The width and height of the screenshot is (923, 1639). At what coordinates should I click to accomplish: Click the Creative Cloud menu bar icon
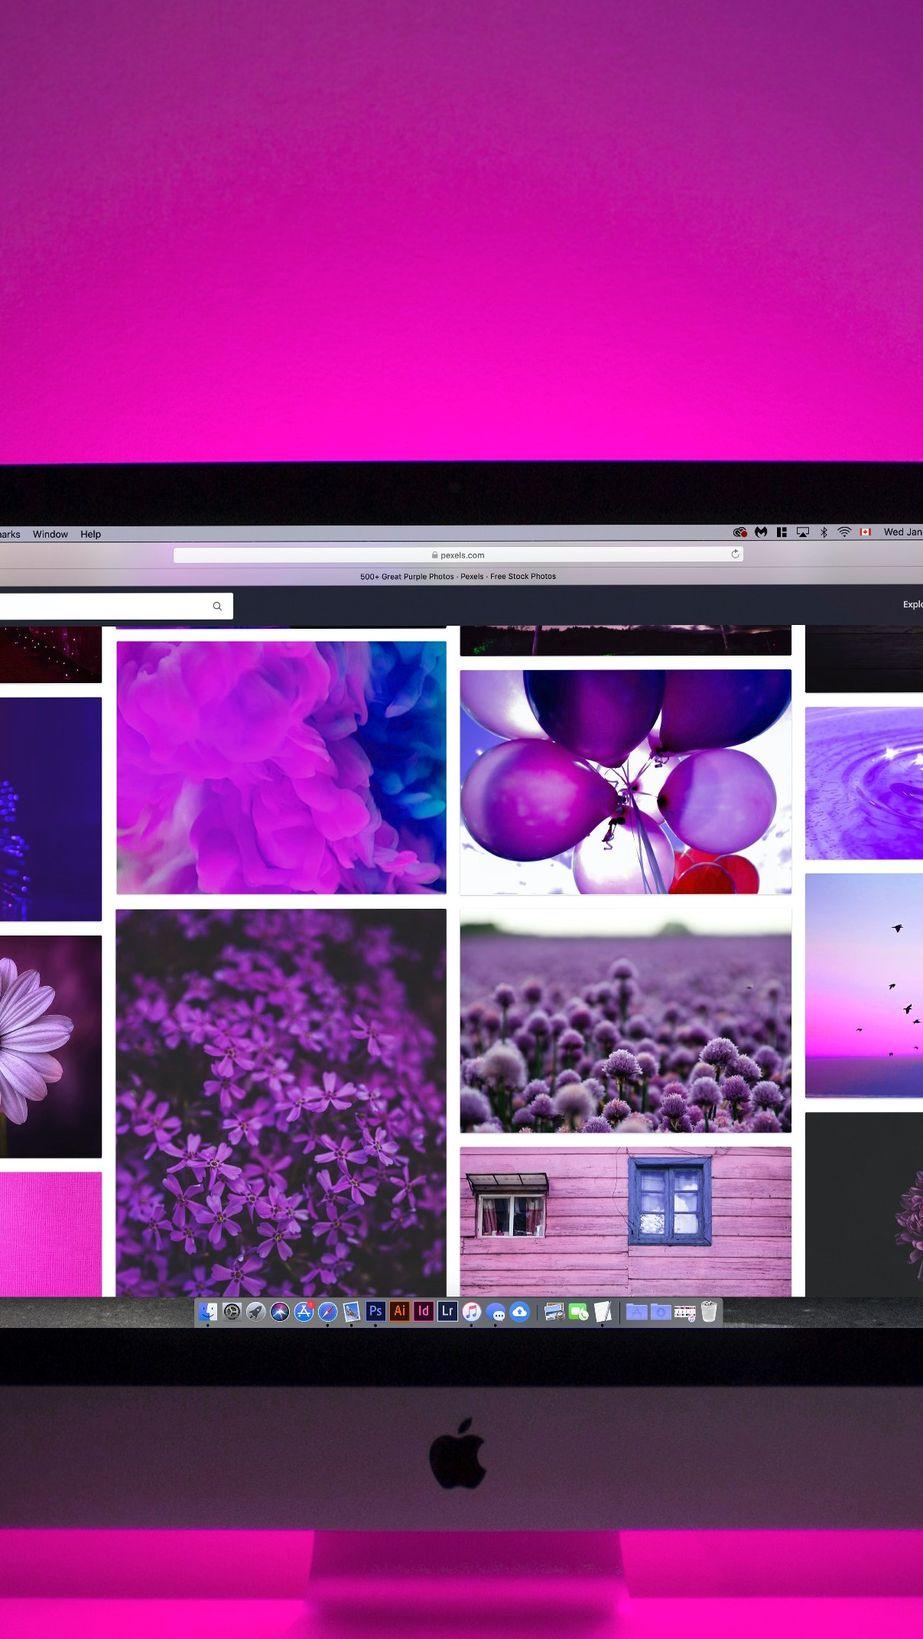pos(740,532)
